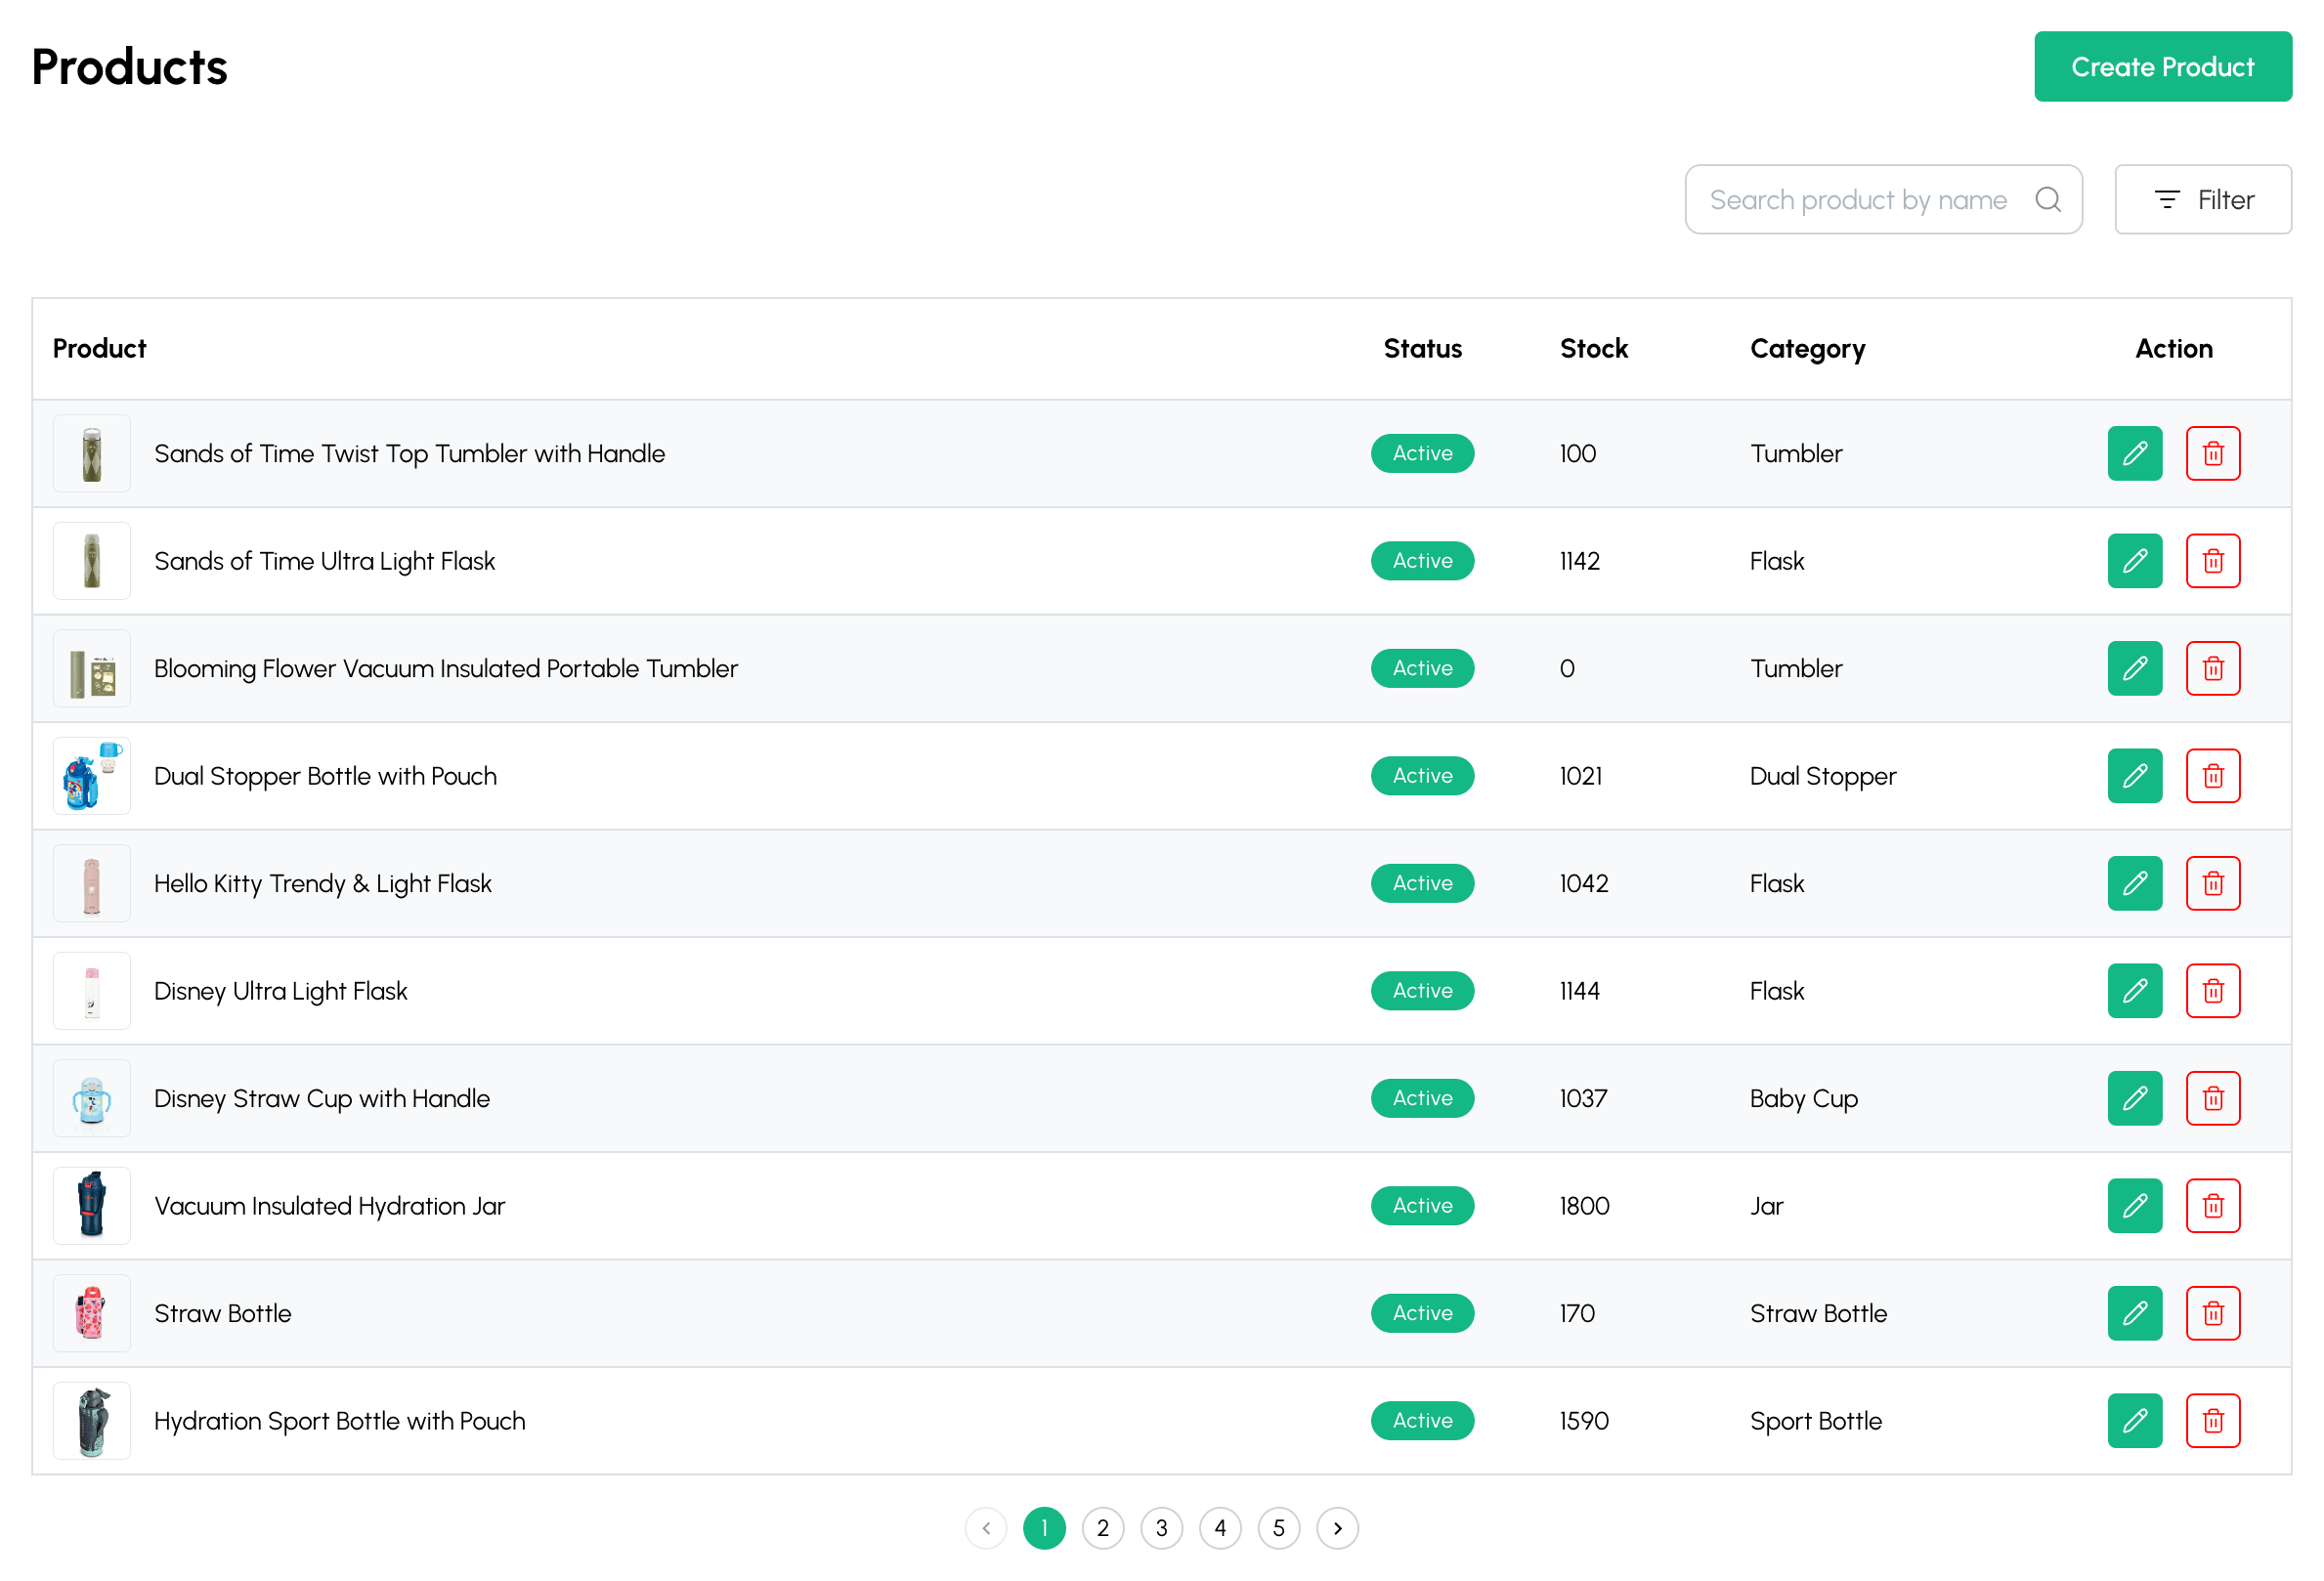Click the Create Product button

coord(2162,67)
